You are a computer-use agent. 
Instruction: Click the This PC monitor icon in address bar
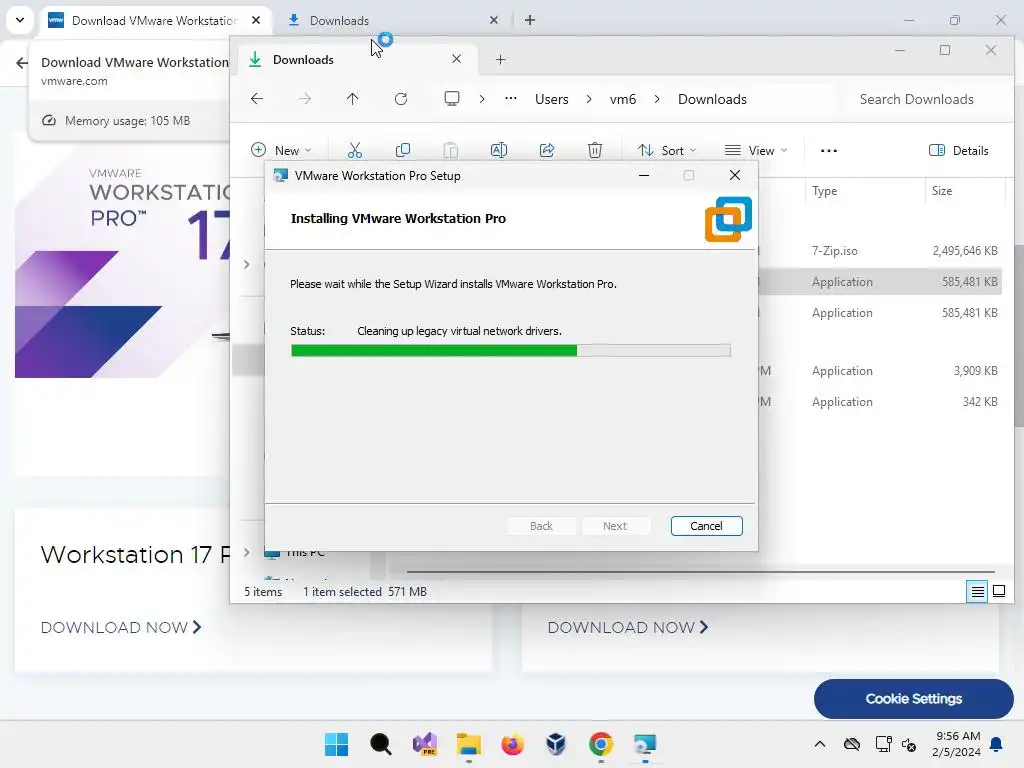pos(451,99)
